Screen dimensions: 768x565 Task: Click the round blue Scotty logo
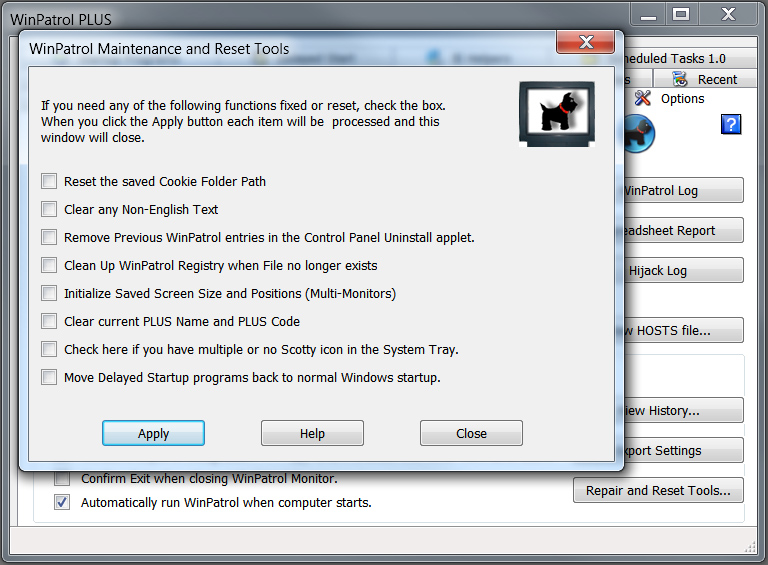click(638, 133)
